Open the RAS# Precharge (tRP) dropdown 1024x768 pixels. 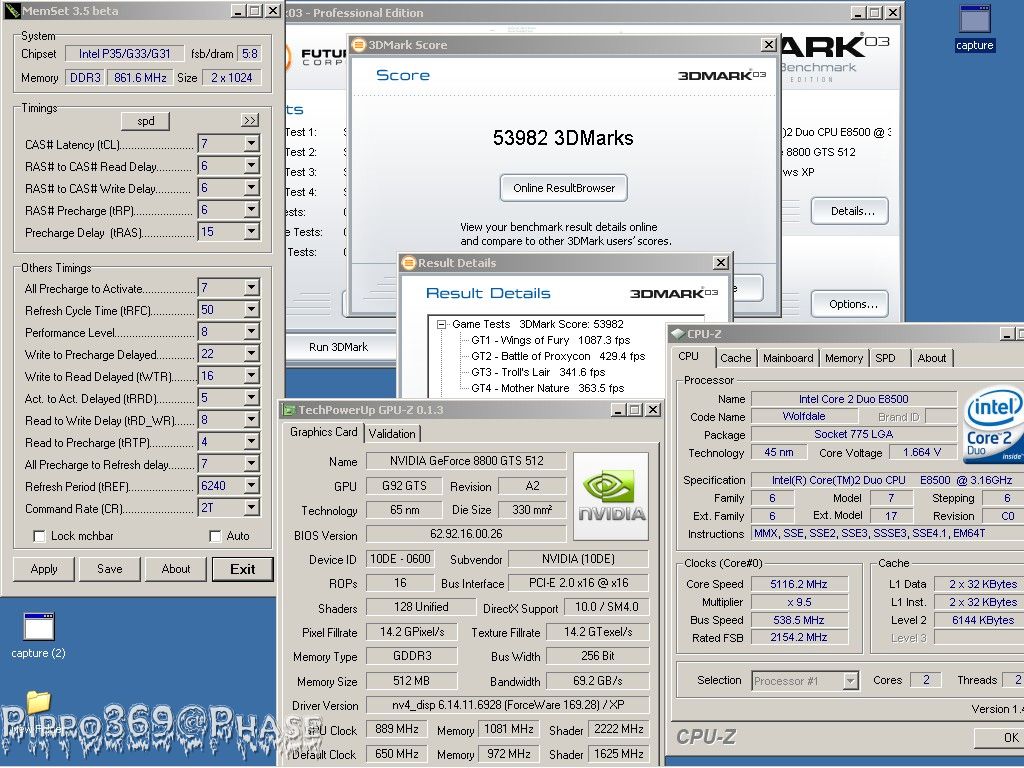pyautogui.click(x=251, y=210)
